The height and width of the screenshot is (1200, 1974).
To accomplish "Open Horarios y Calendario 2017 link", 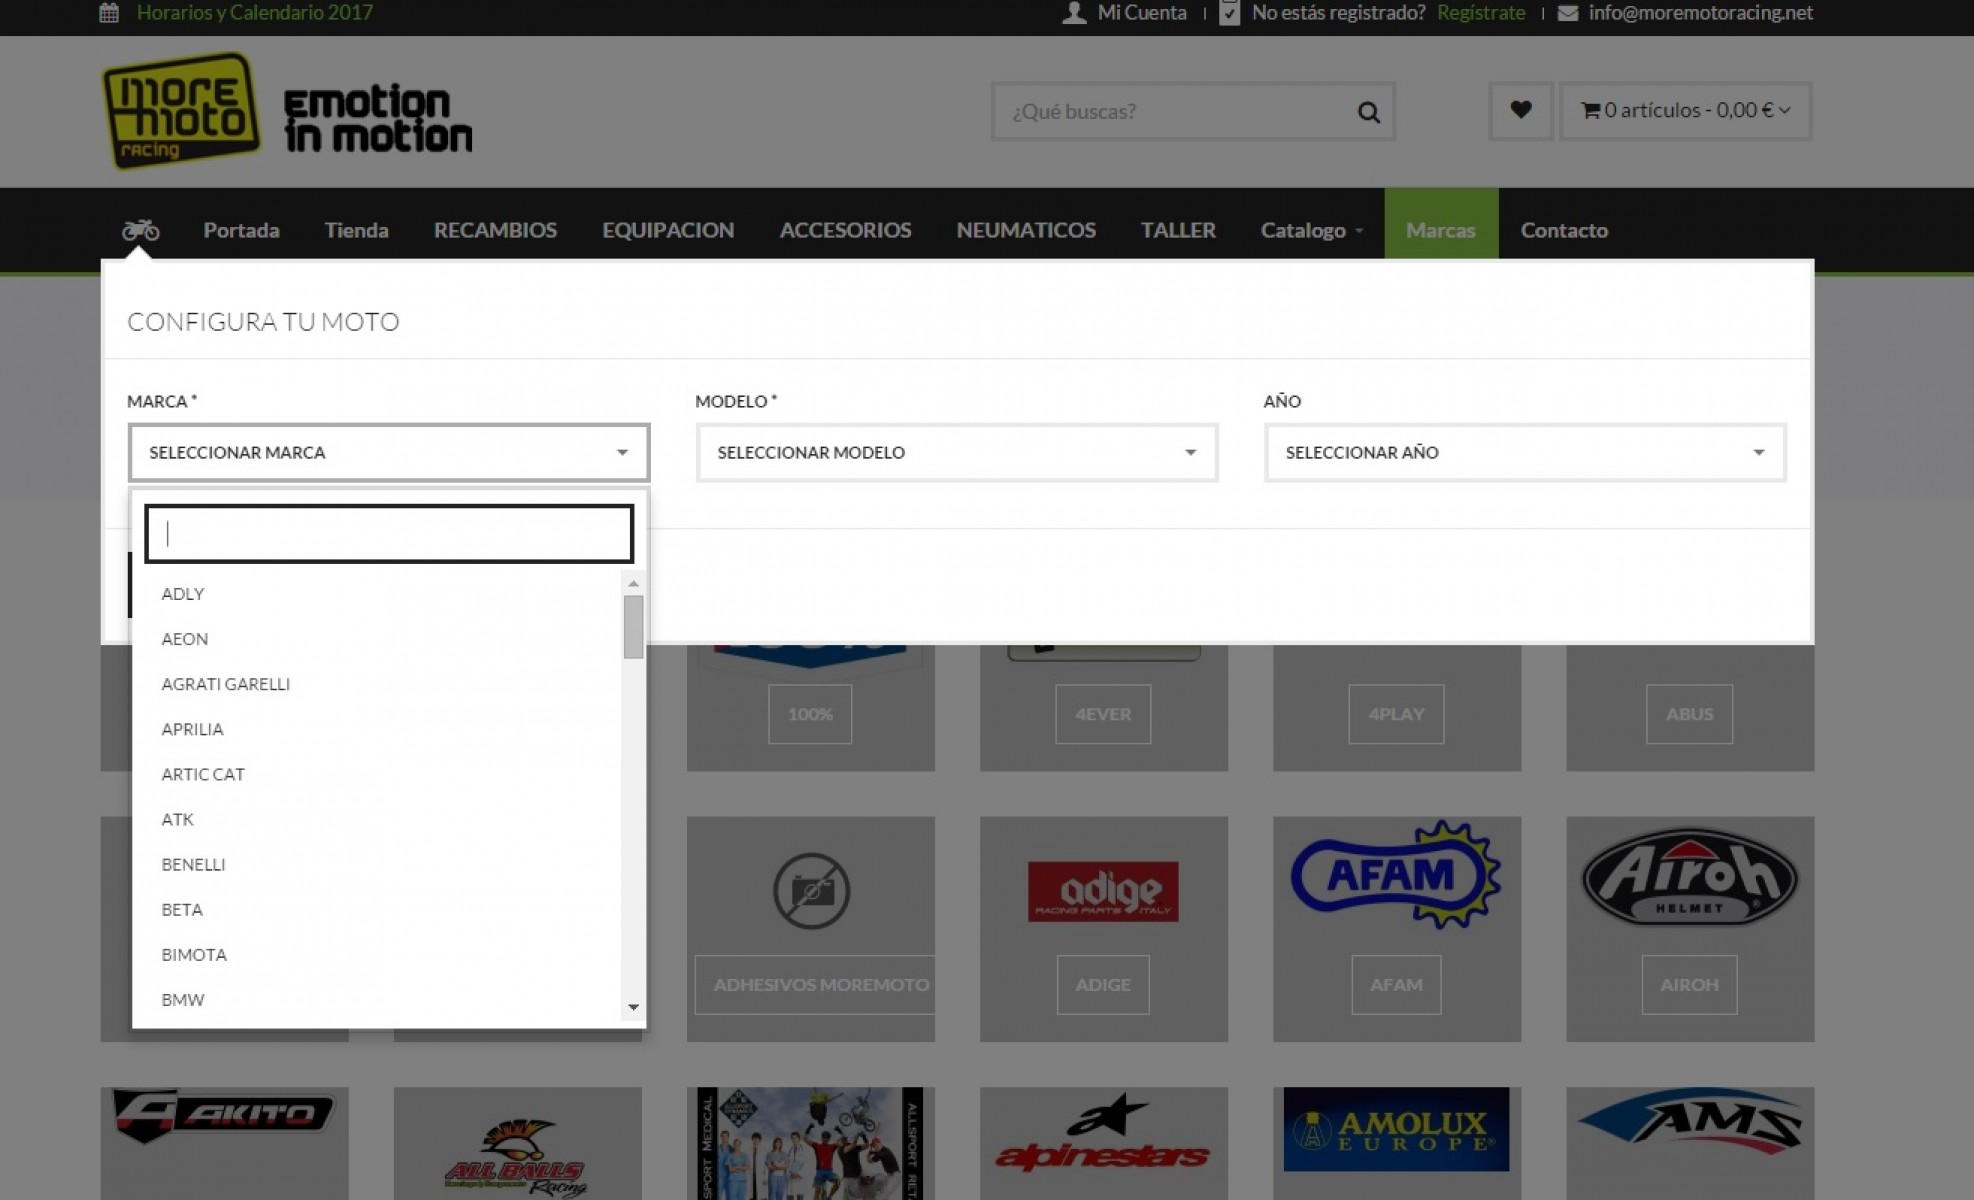I will (254, 13).
